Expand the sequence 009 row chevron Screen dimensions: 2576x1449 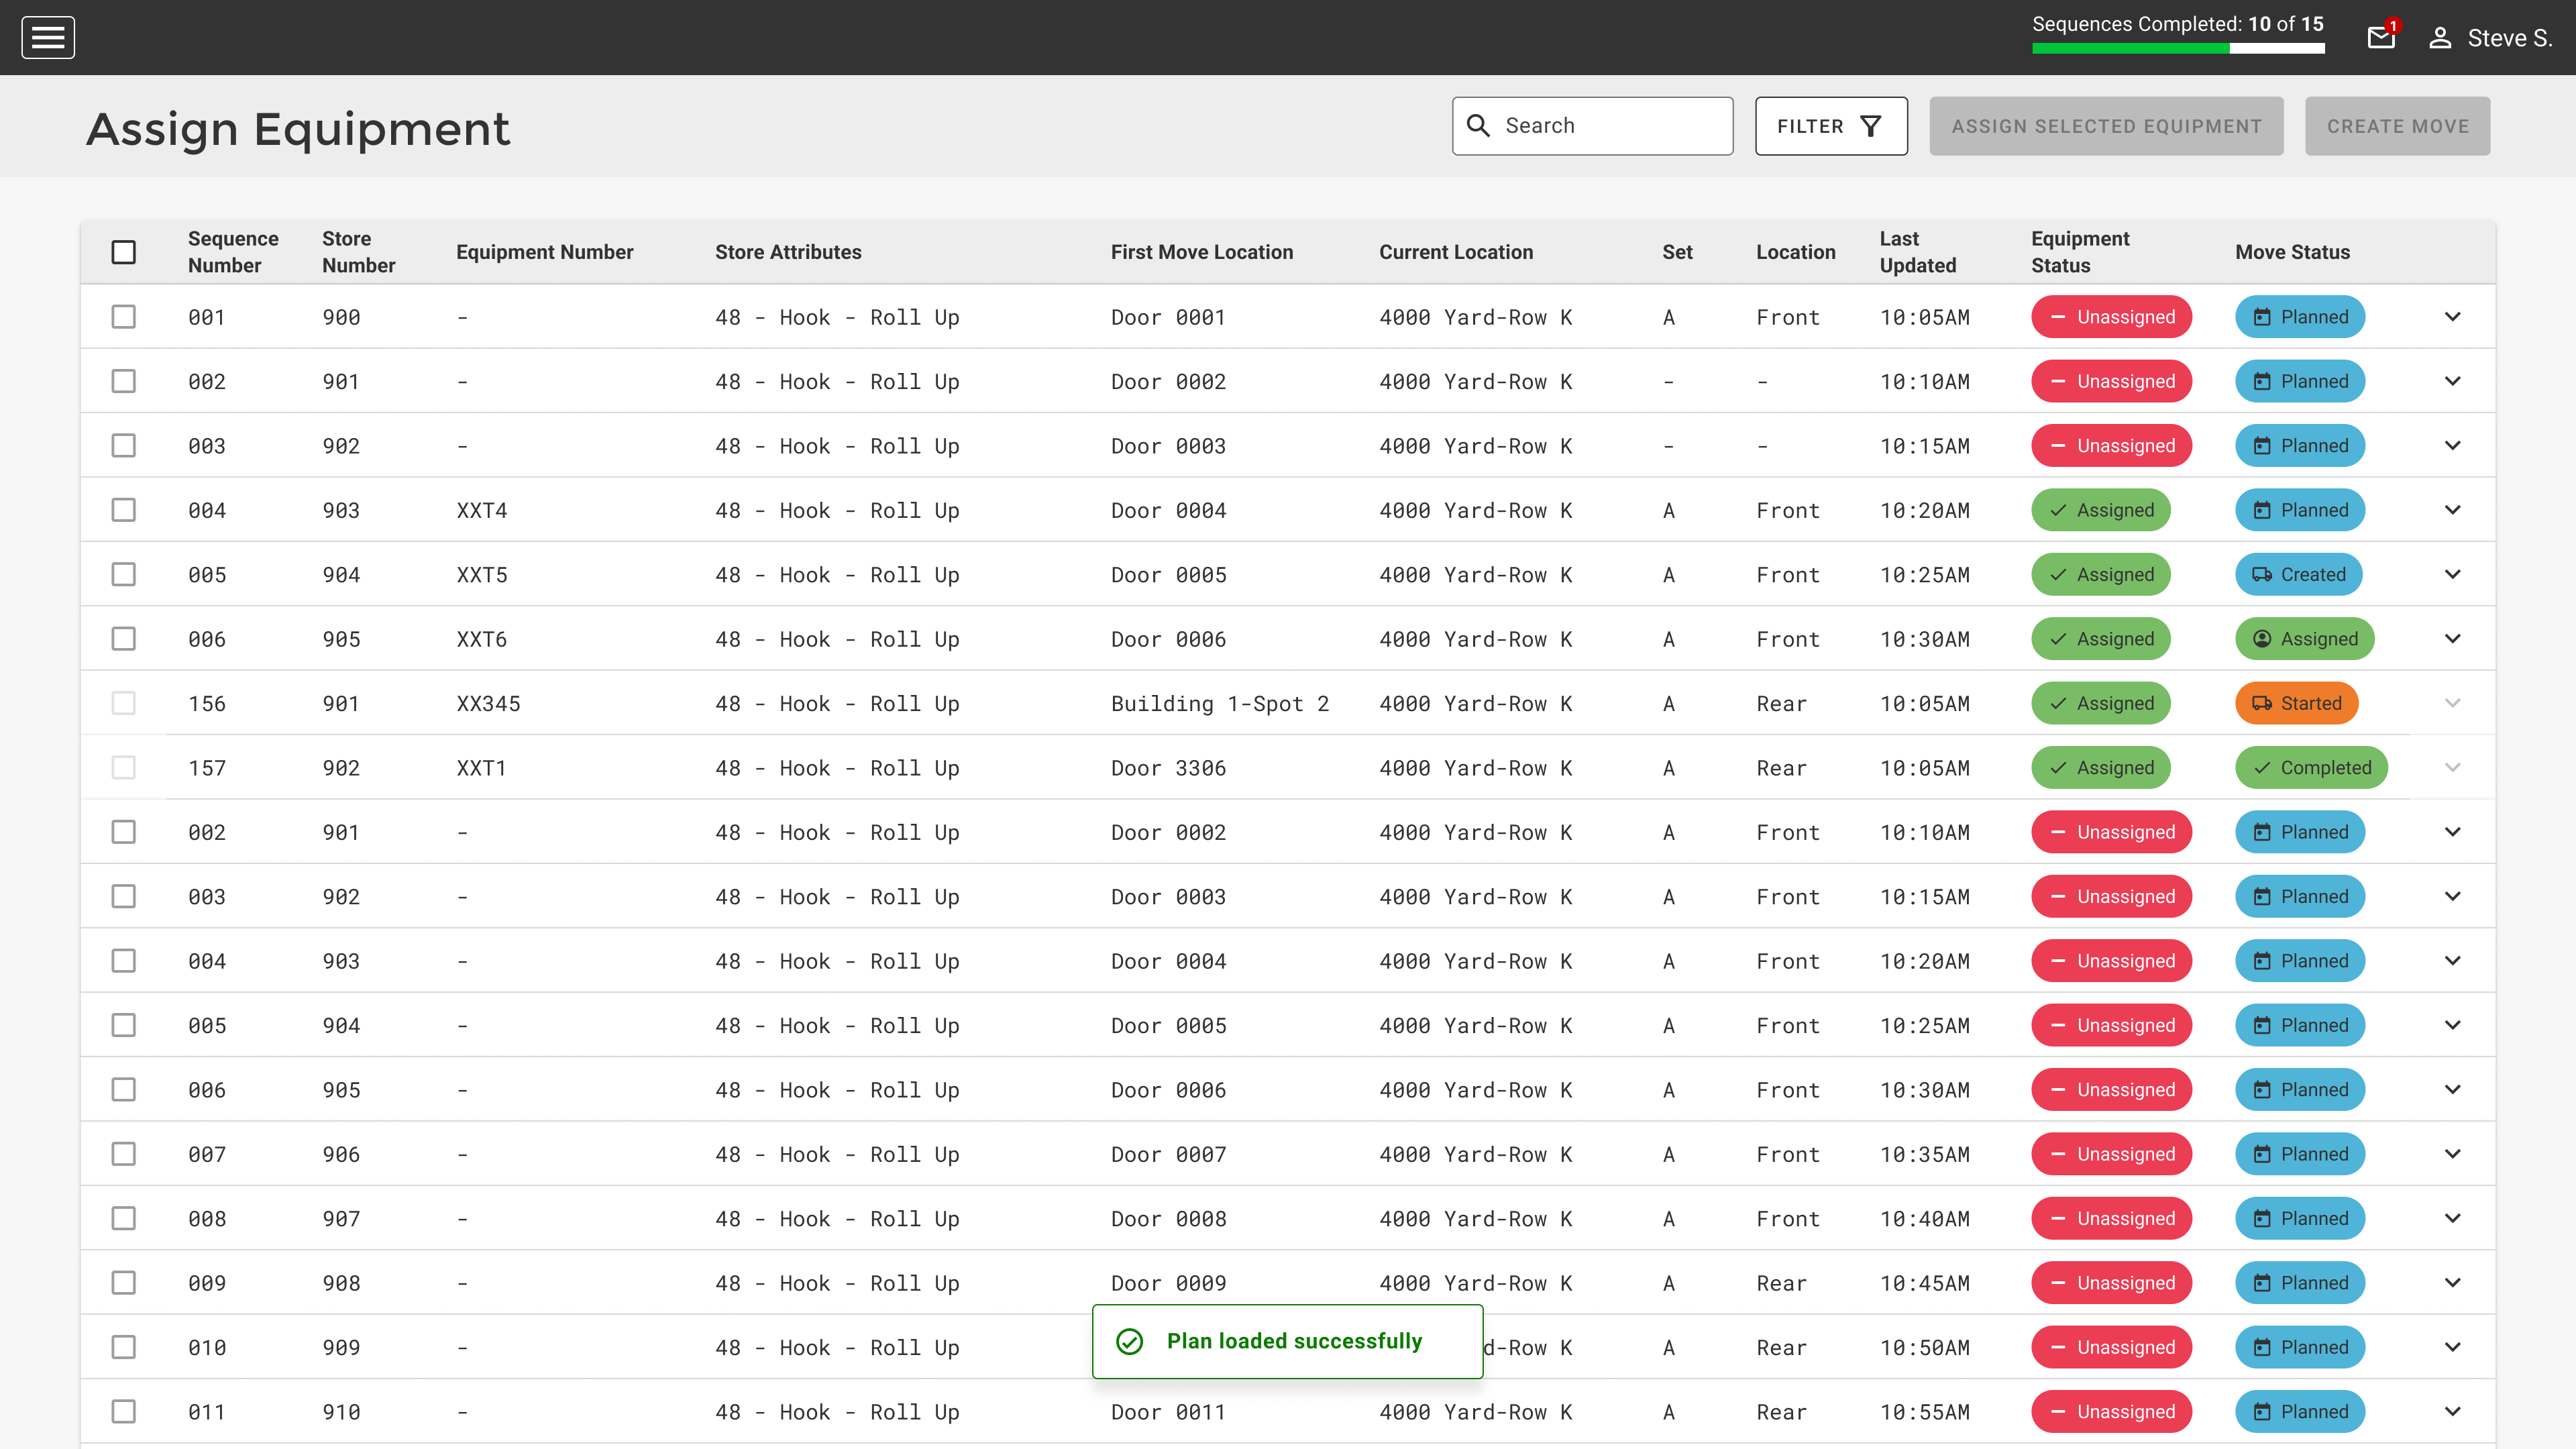coord(2453,1283)
